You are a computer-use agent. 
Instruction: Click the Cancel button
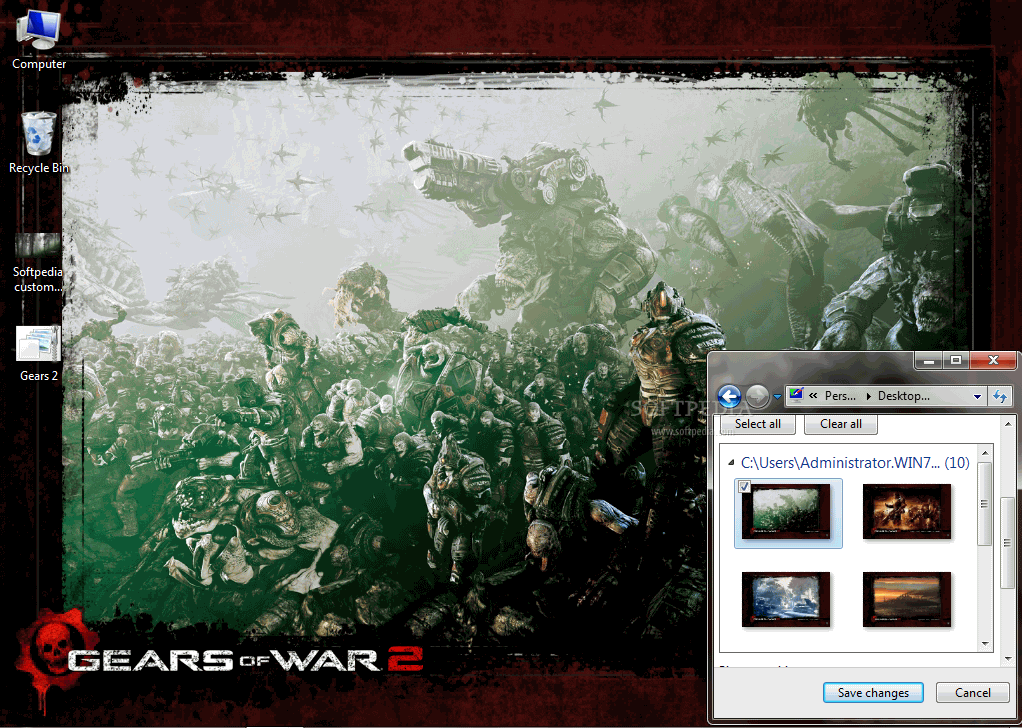tap(972, 693)
